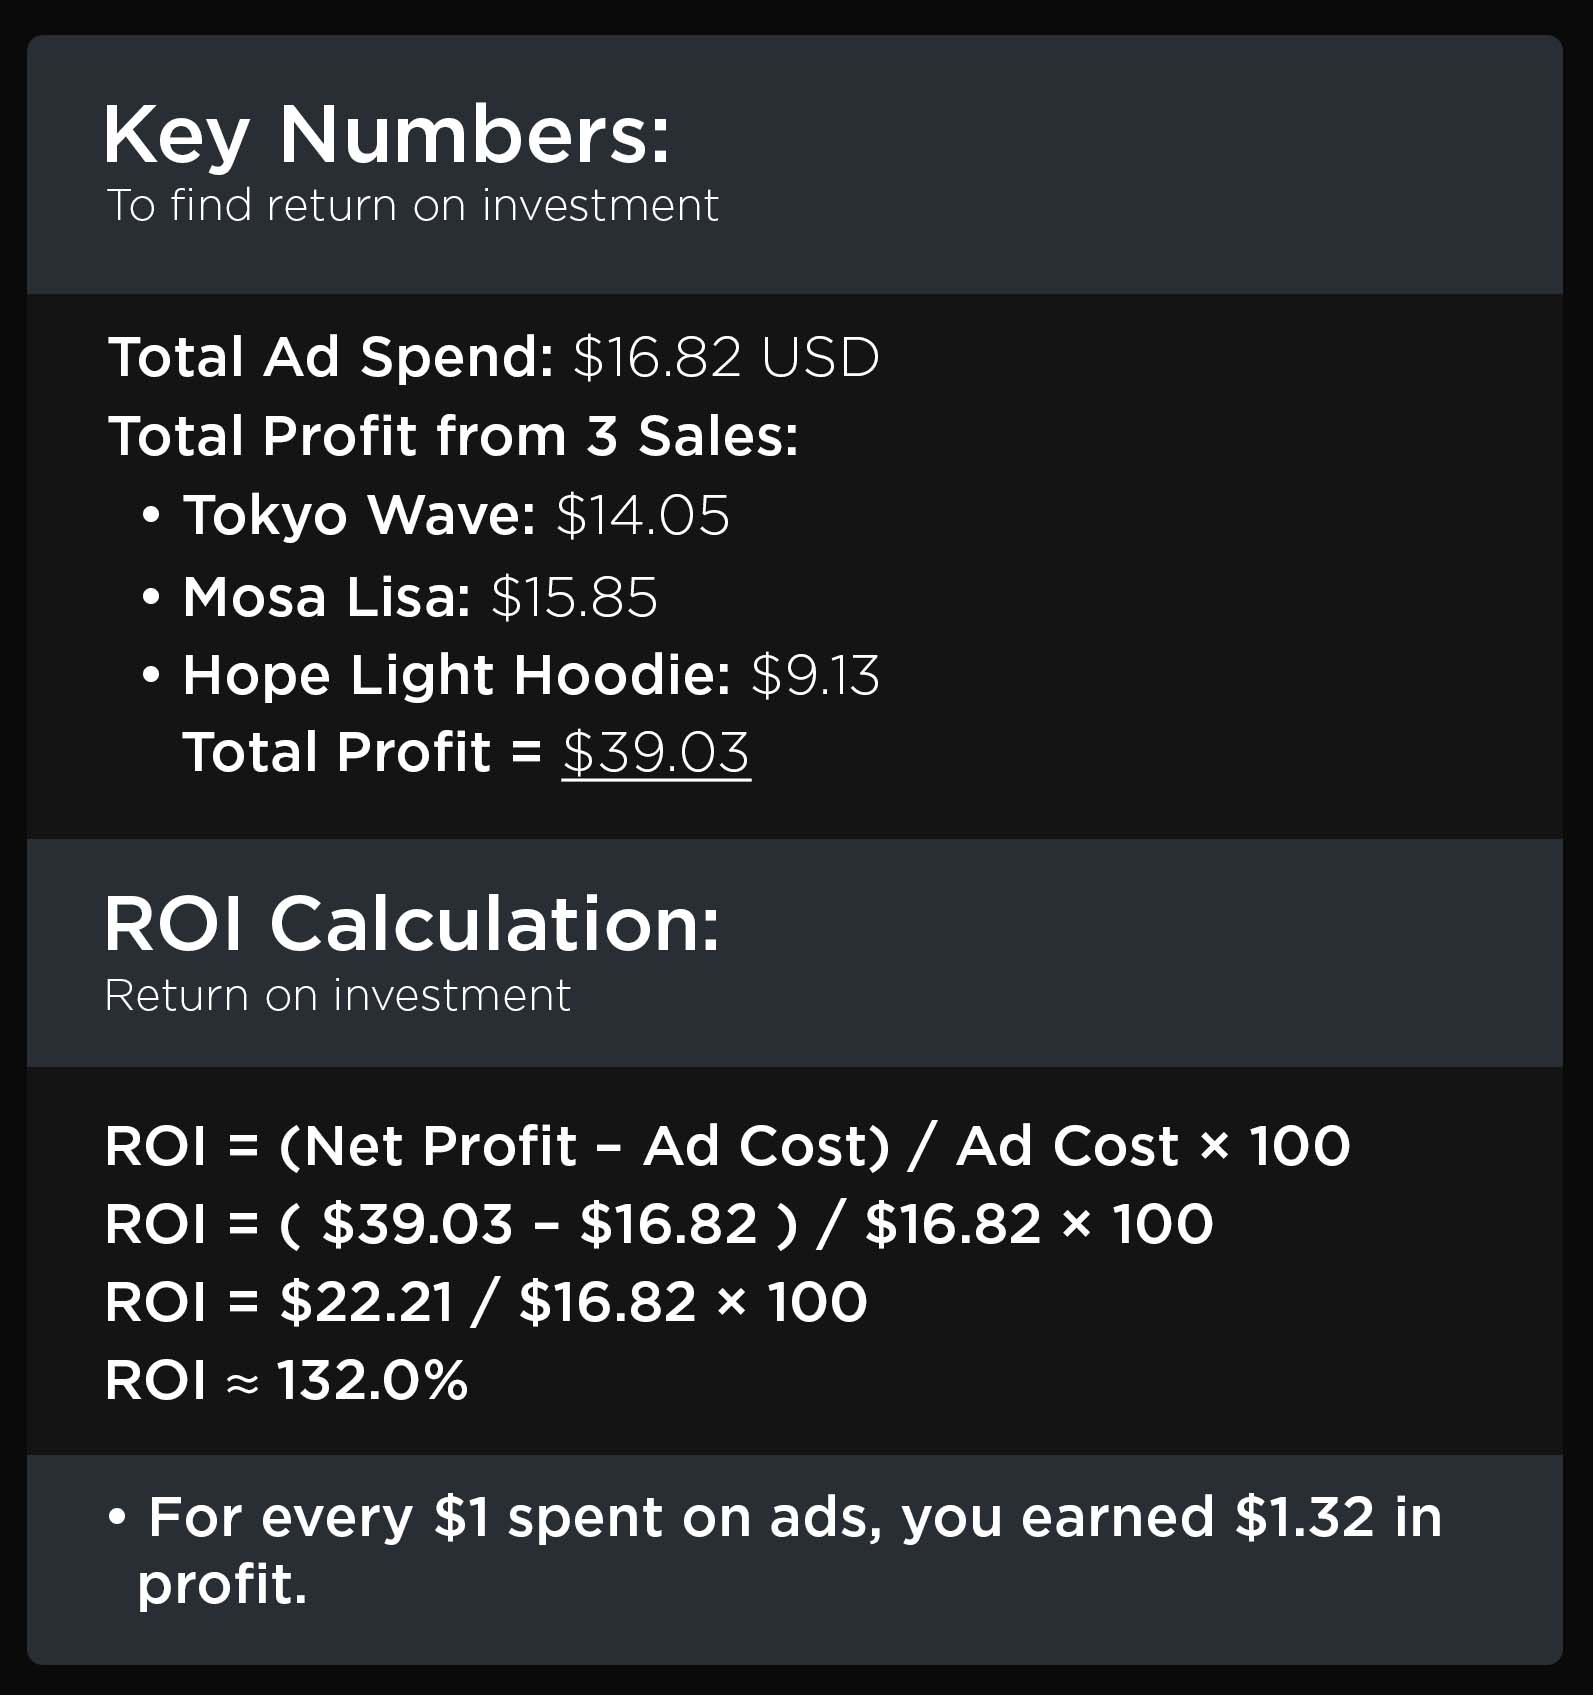Click "Total Profit from 3 Sales:" text
The image size is (1593, 1695).
(x=453, y=436)
